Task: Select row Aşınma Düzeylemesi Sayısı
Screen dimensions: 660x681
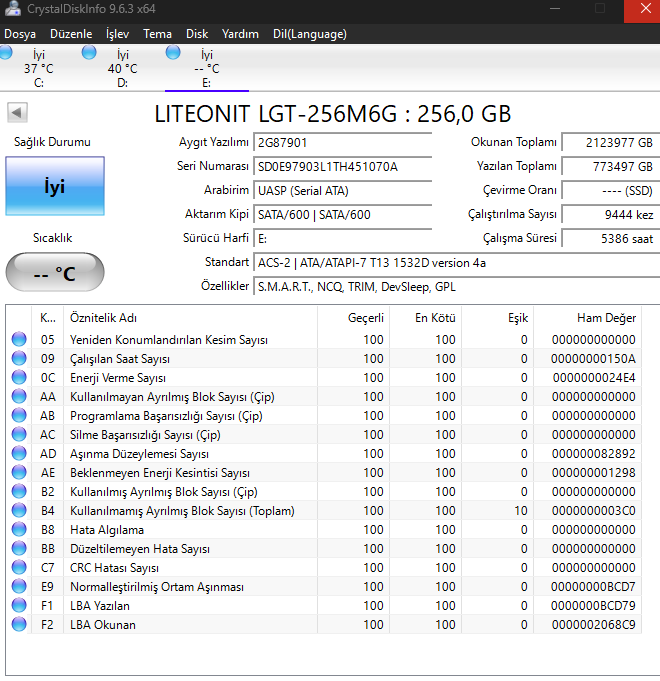Action: (323, 453)
